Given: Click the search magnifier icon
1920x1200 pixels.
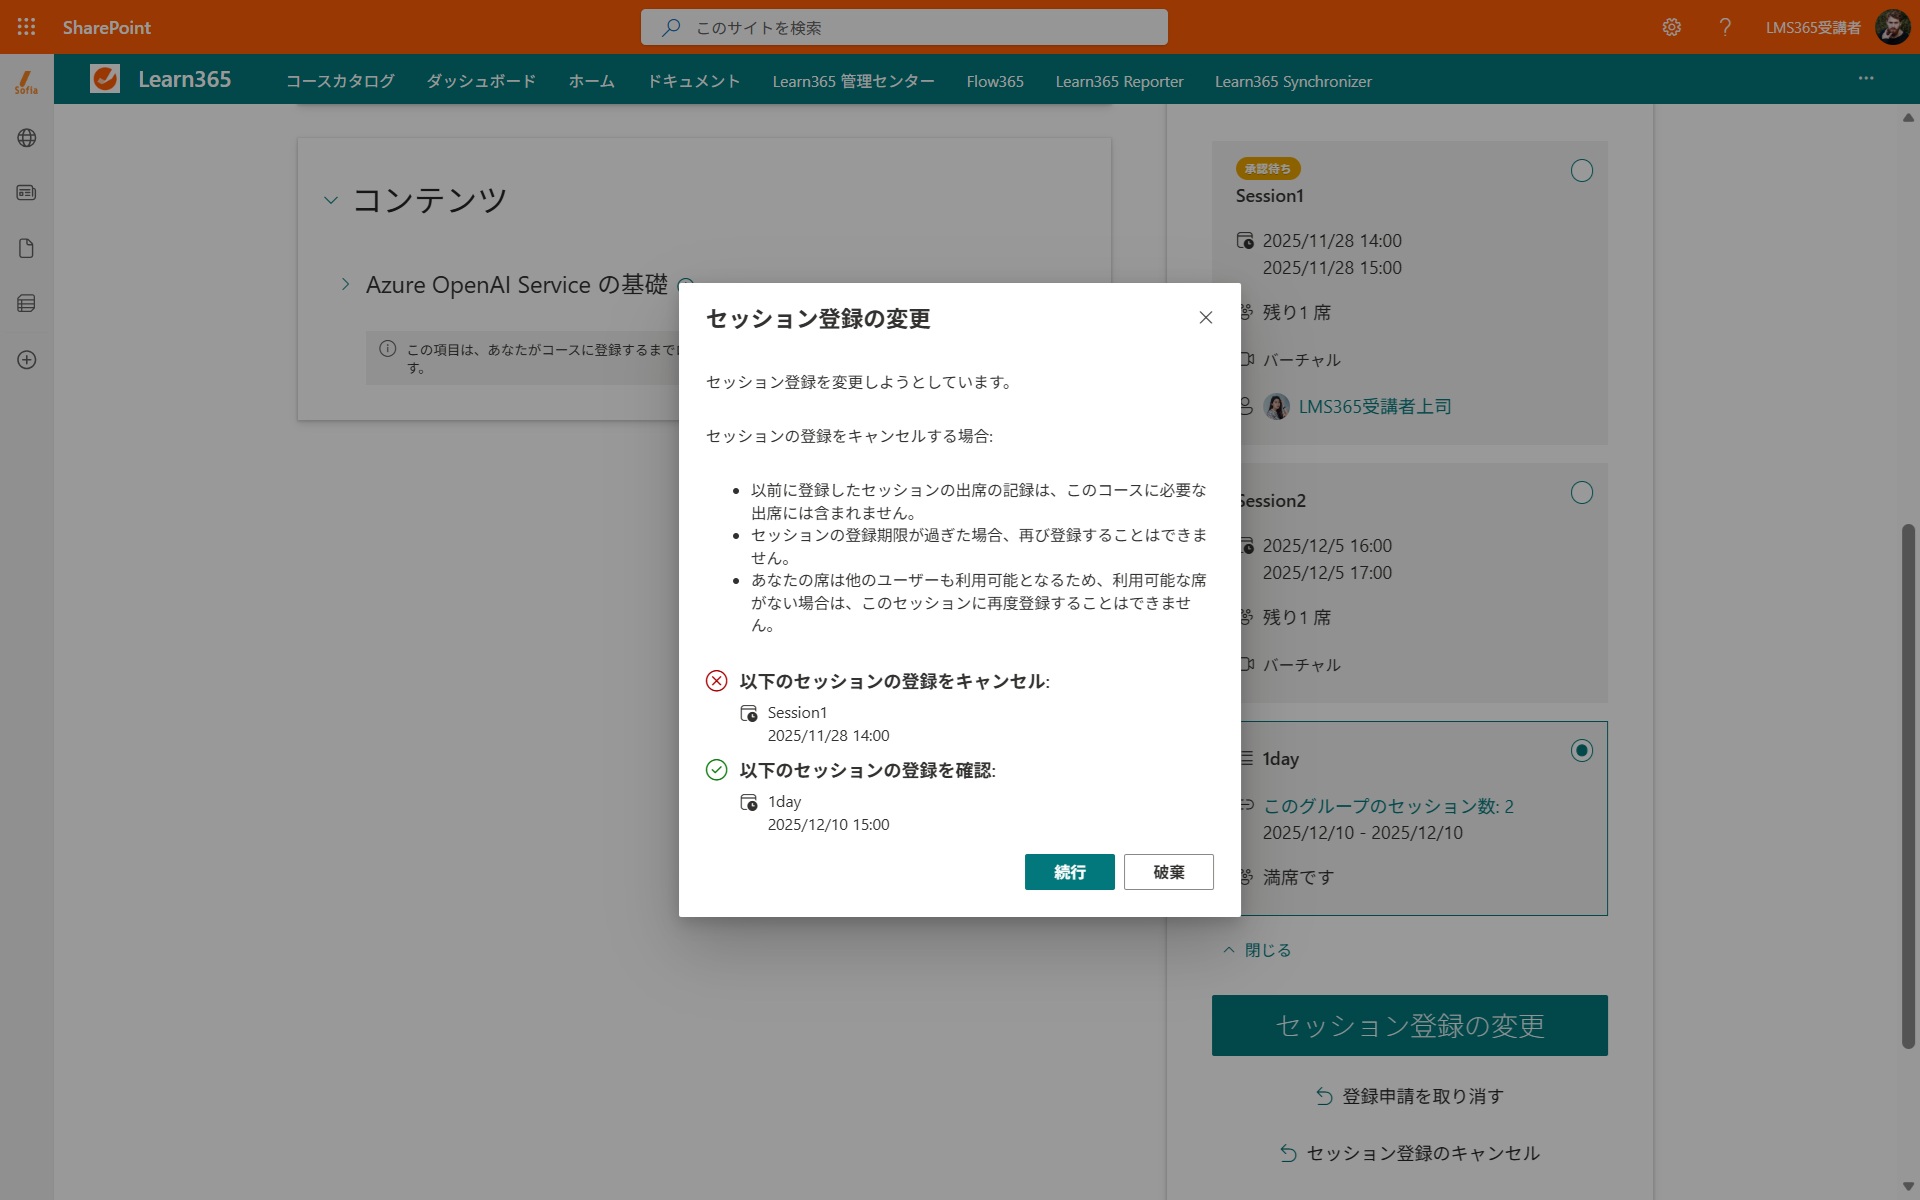Looking at the screenshot, I should click(671, 27).
